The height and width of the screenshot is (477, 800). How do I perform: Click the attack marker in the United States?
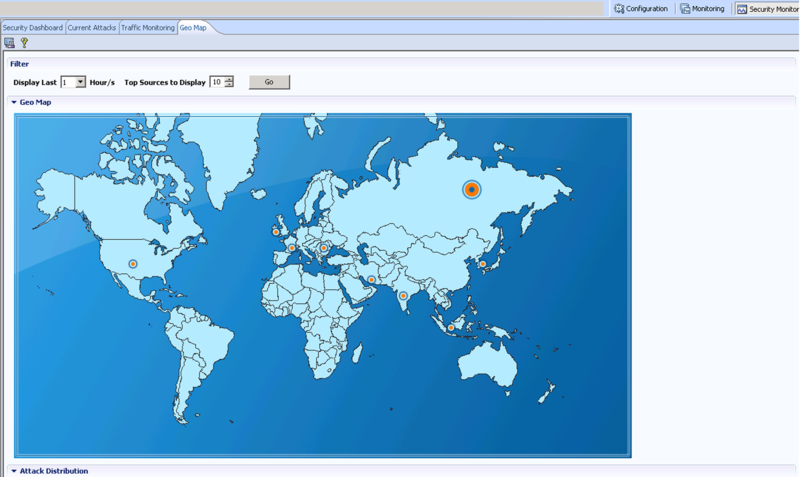(133, 264)
